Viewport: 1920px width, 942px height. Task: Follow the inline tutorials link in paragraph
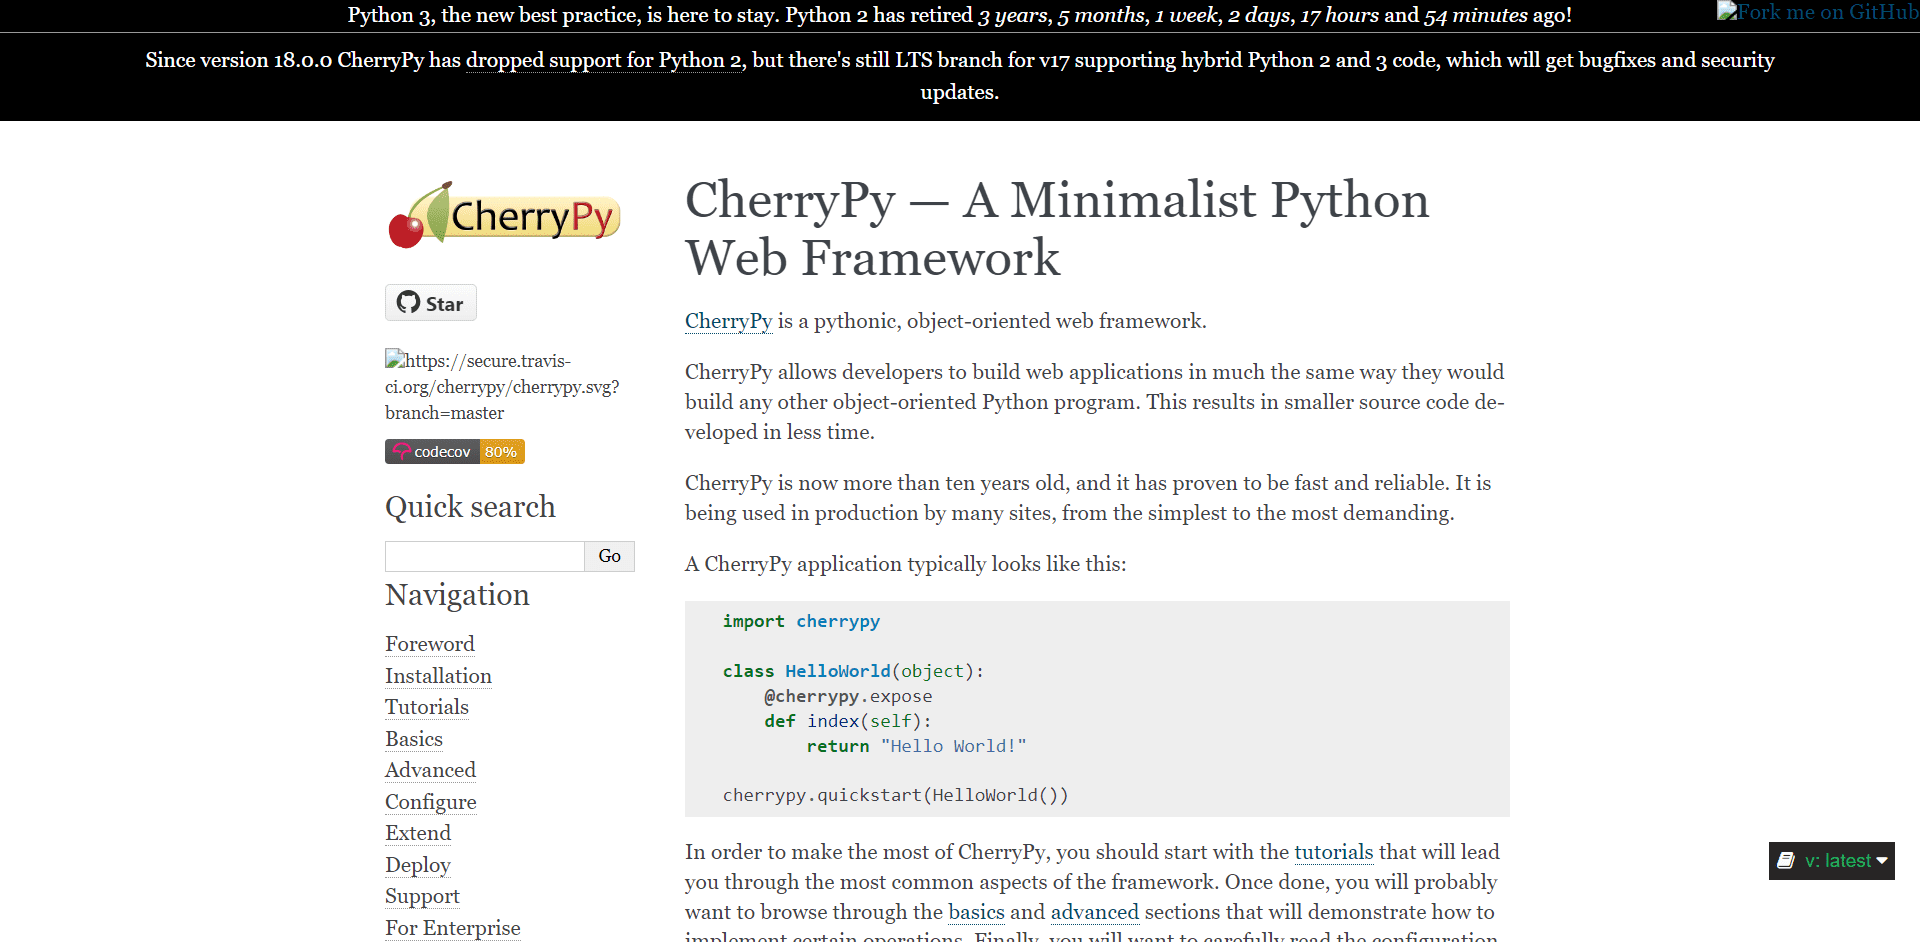pyautogui.click(x=1333, y=852)
